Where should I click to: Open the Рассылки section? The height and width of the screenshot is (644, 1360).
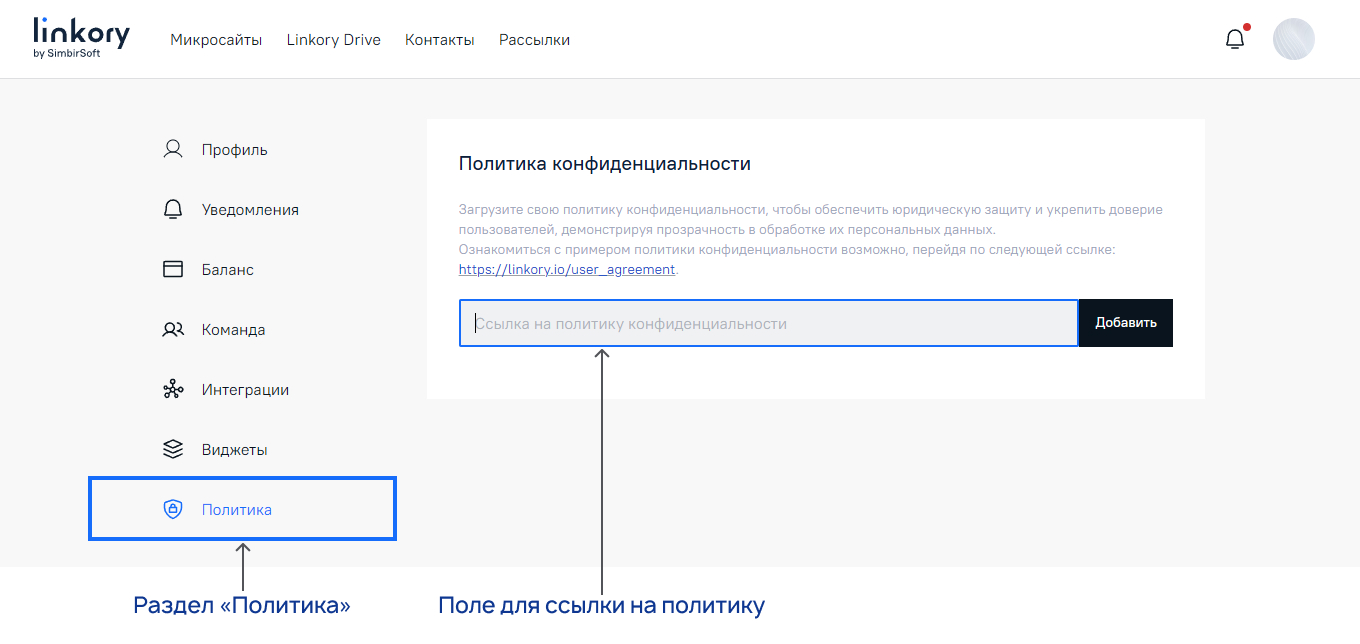point(534,39)
